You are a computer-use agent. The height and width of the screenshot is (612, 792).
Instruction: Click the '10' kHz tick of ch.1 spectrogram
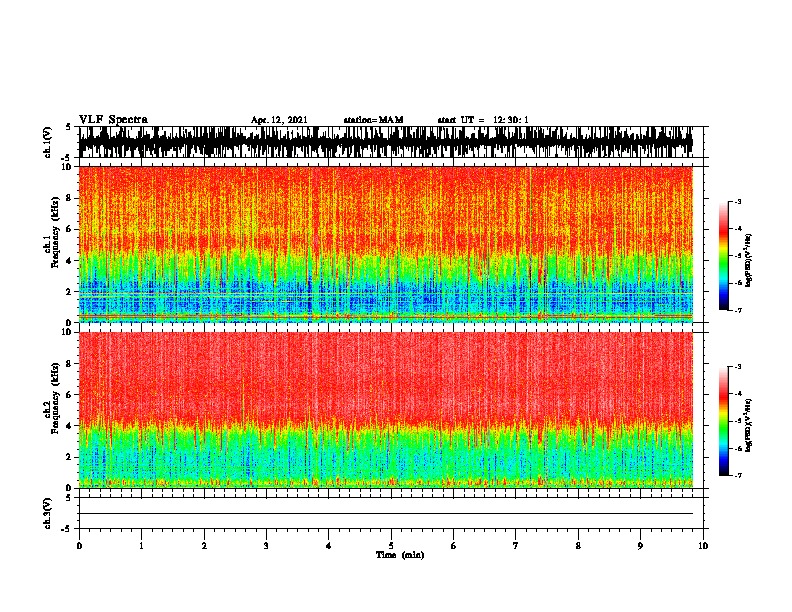pos(67,167)
